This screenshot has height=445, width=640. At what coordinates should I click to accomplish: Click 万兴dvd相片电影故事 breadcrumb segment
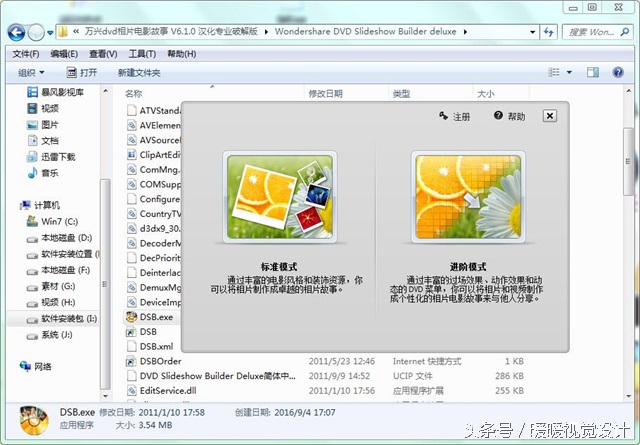coord(171,31)
